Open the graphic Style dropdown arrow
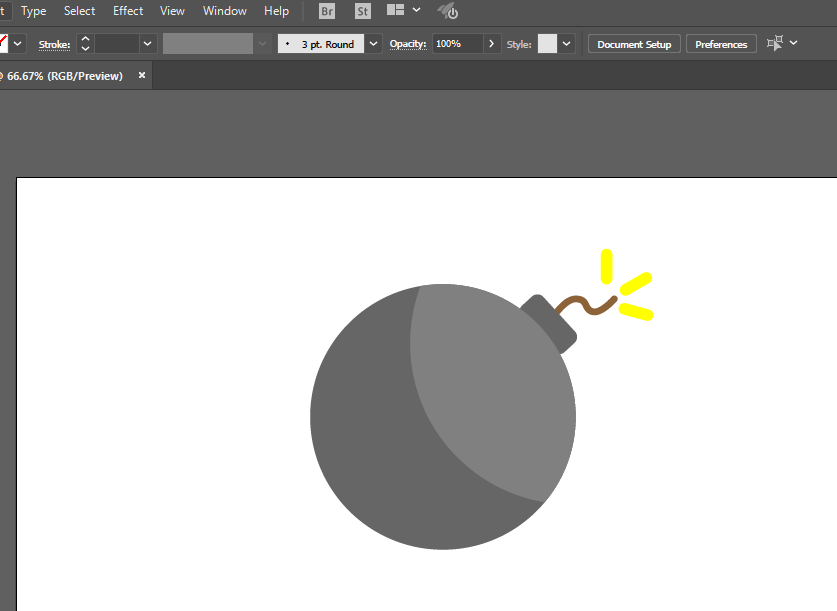The width and height of the screenshot is (837, 611). (566, 44)
